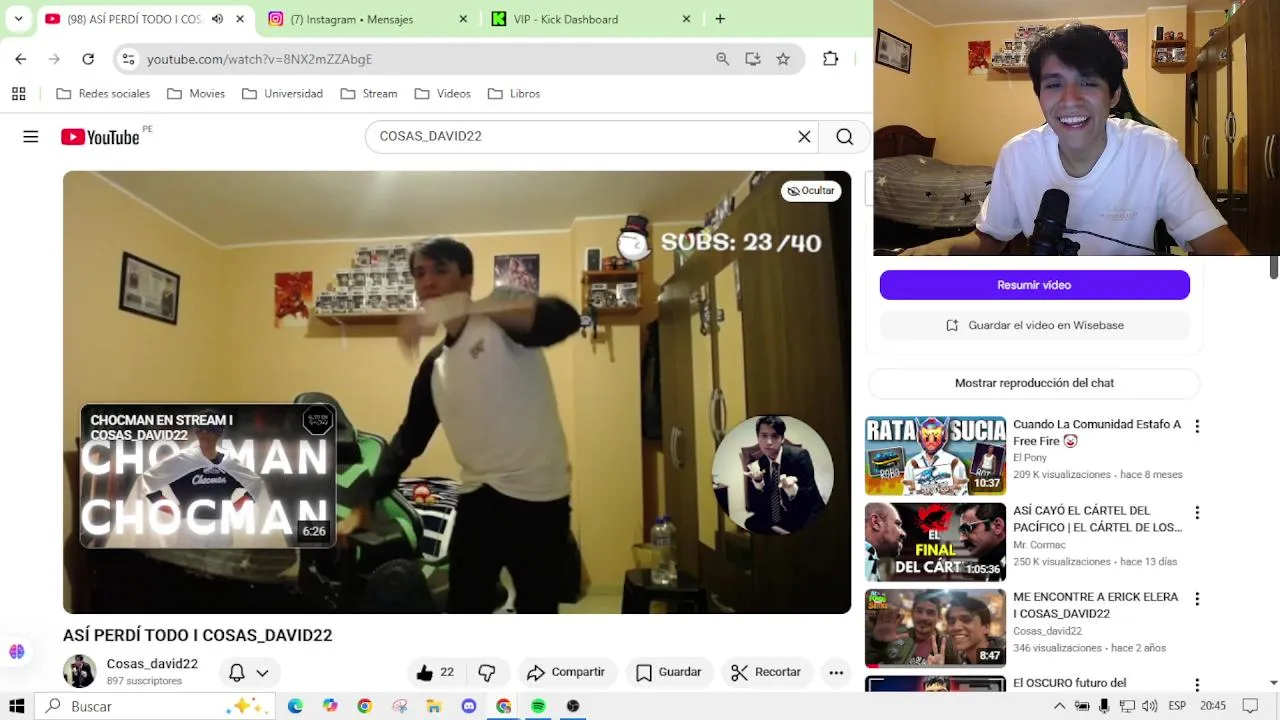1280x720 pixels.
Task: Launch Discord from the taskbar
Action: (469, 706)
